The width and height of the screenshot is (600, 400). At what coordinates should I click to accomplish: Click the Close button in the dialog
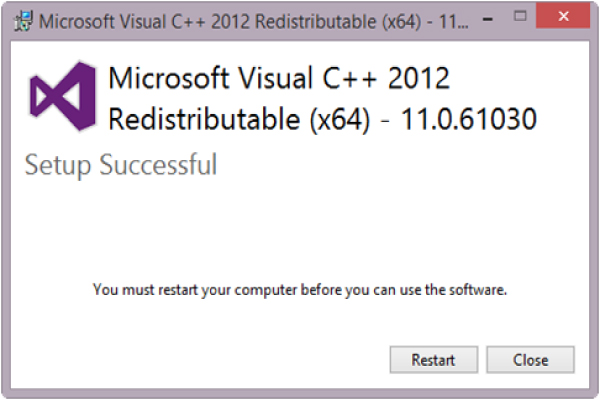click(530, 359)
